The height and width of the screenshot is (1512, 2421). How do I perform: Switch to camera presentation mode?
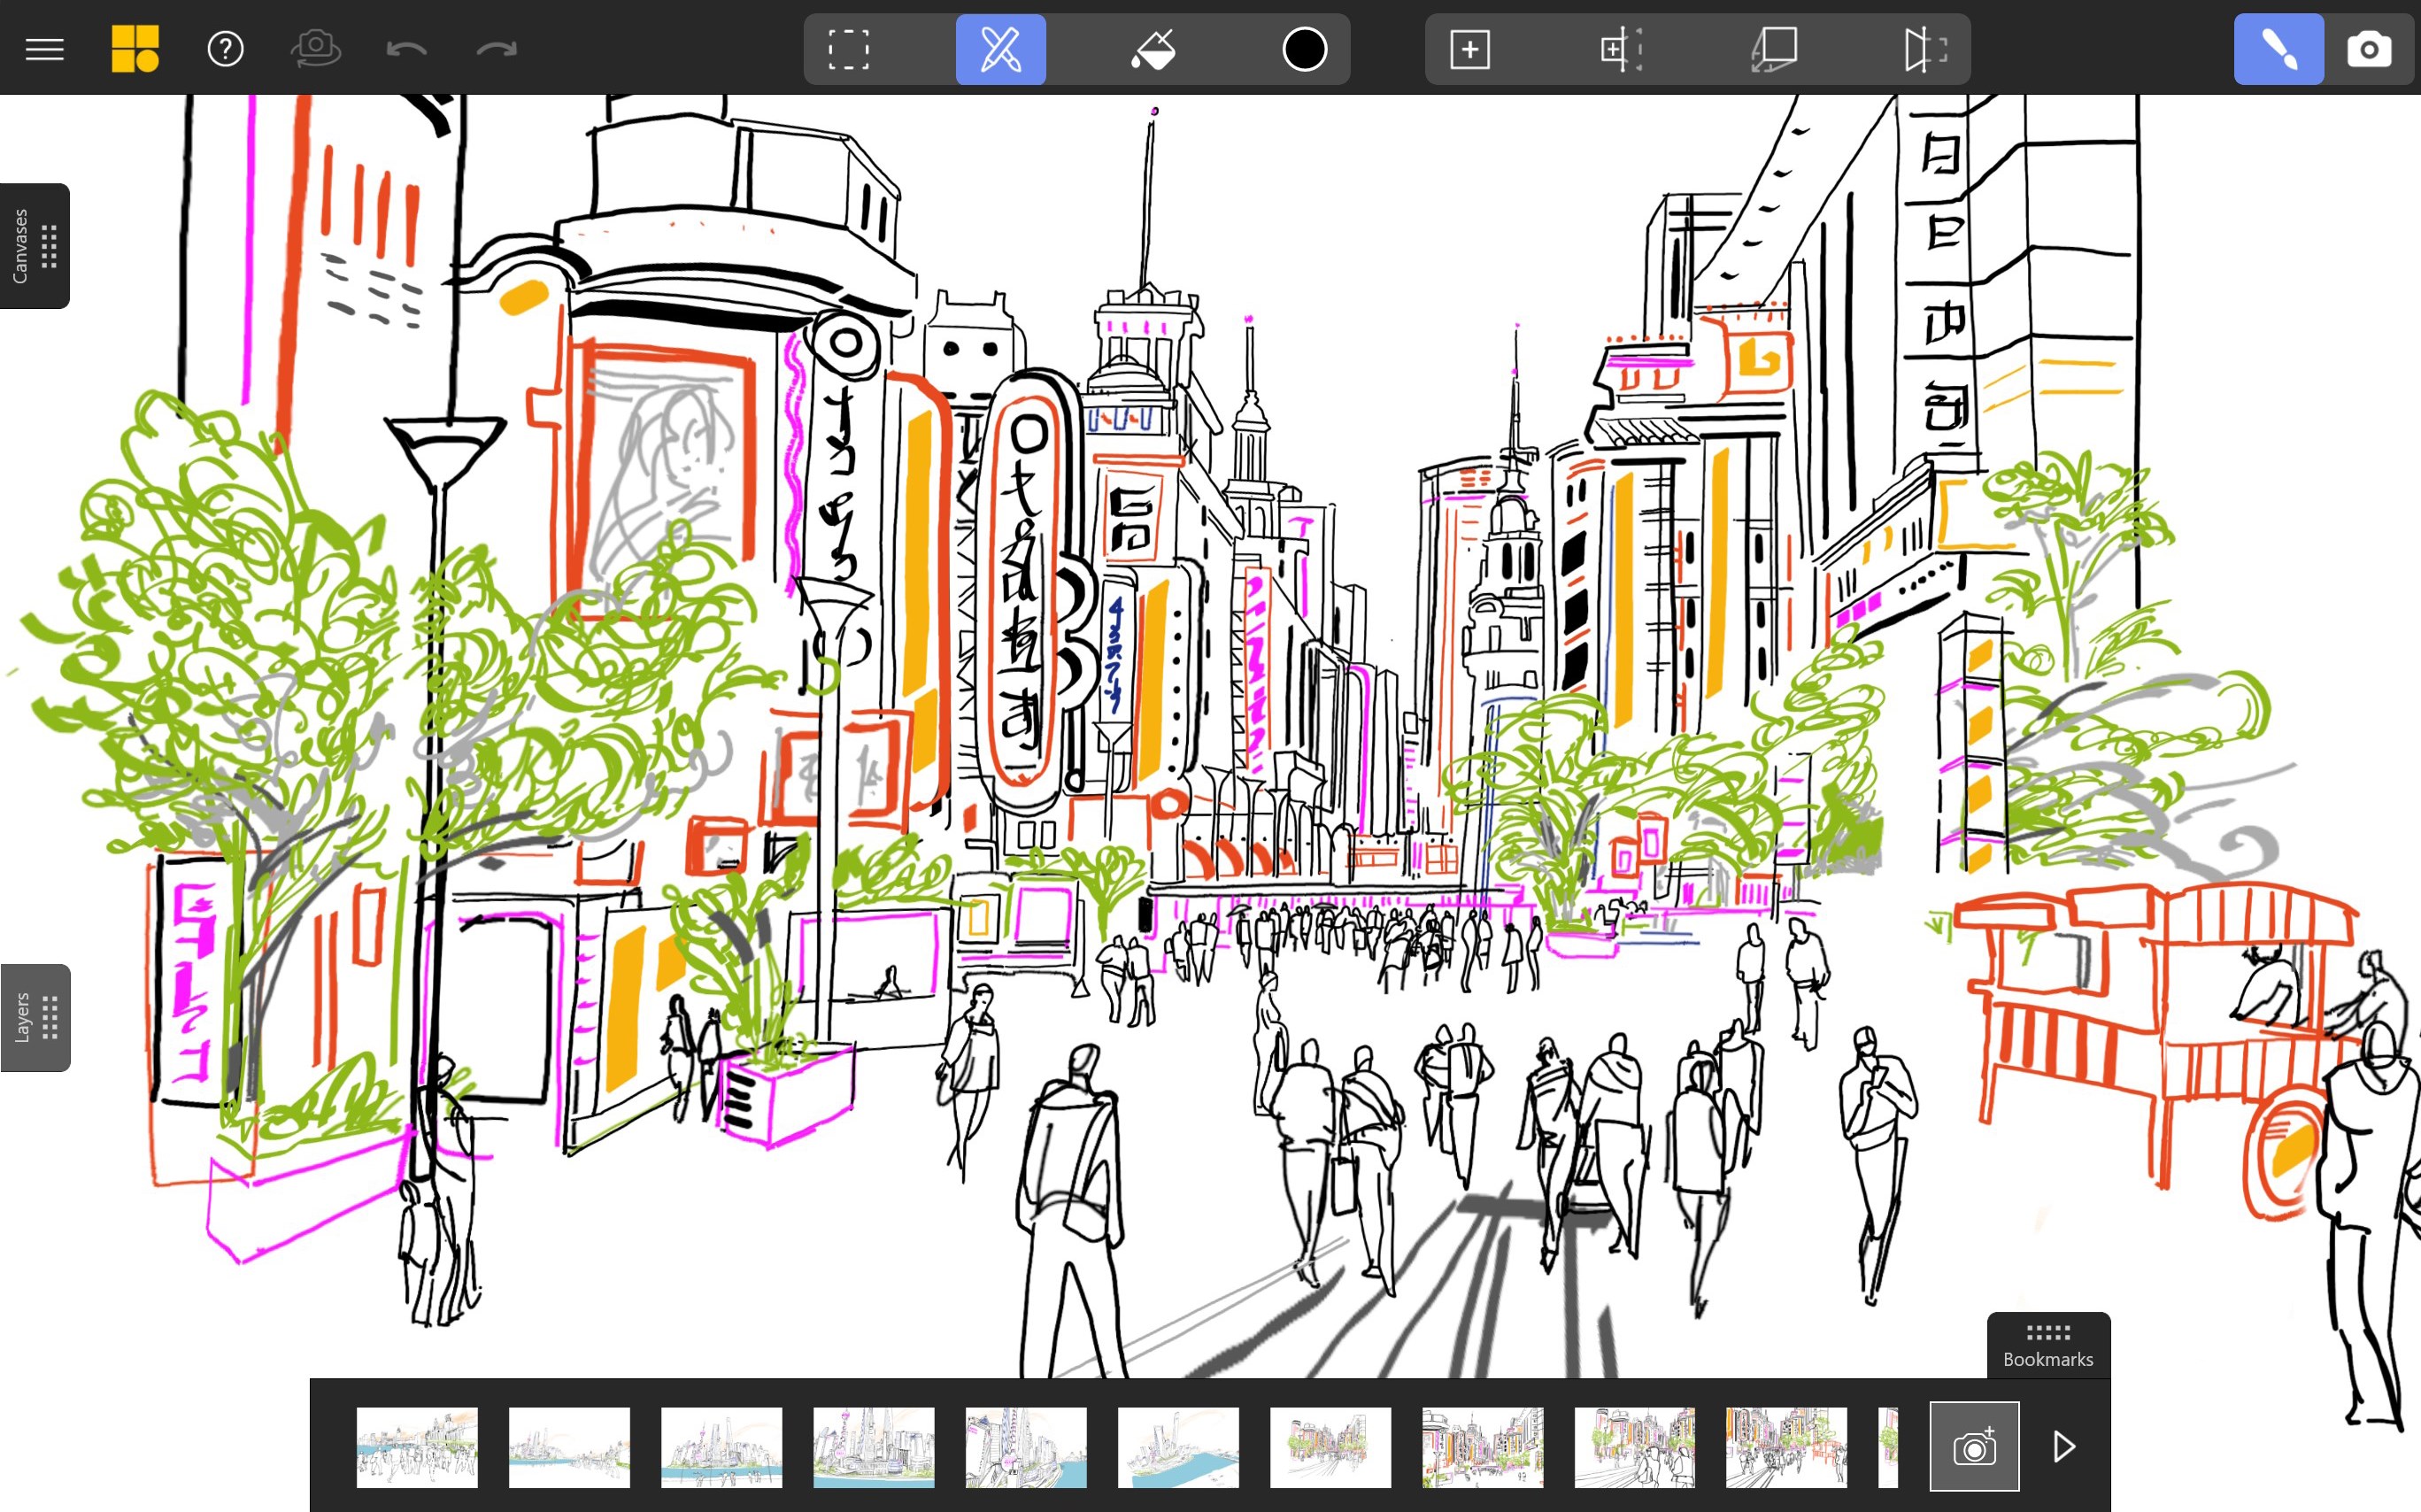[2369, 48]
